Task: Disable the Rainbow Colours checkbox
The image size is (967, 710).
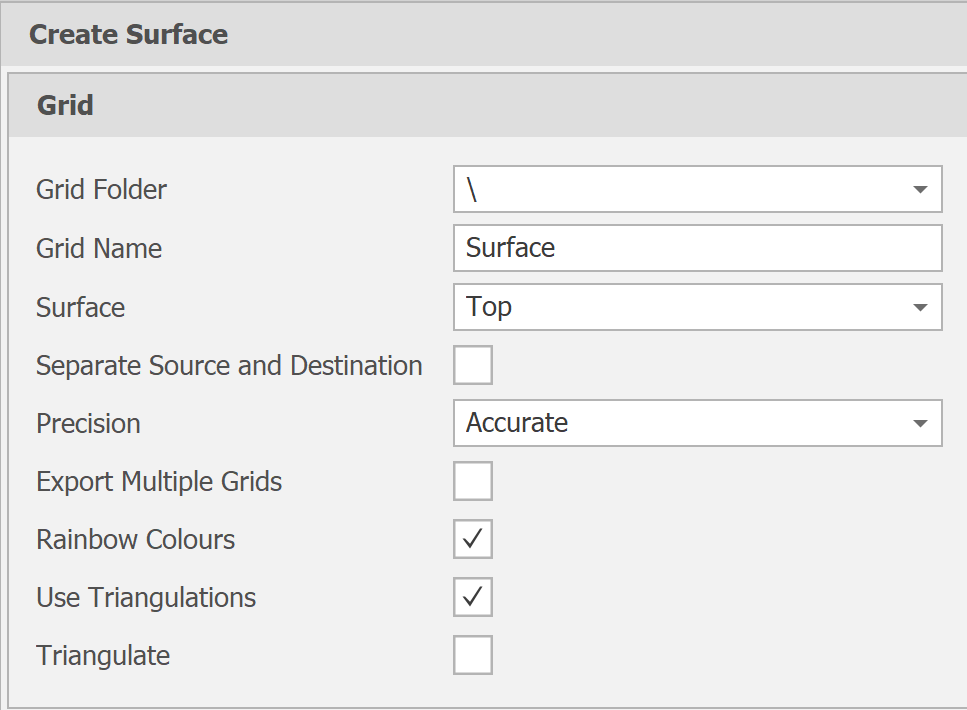Action: (473, 539)
